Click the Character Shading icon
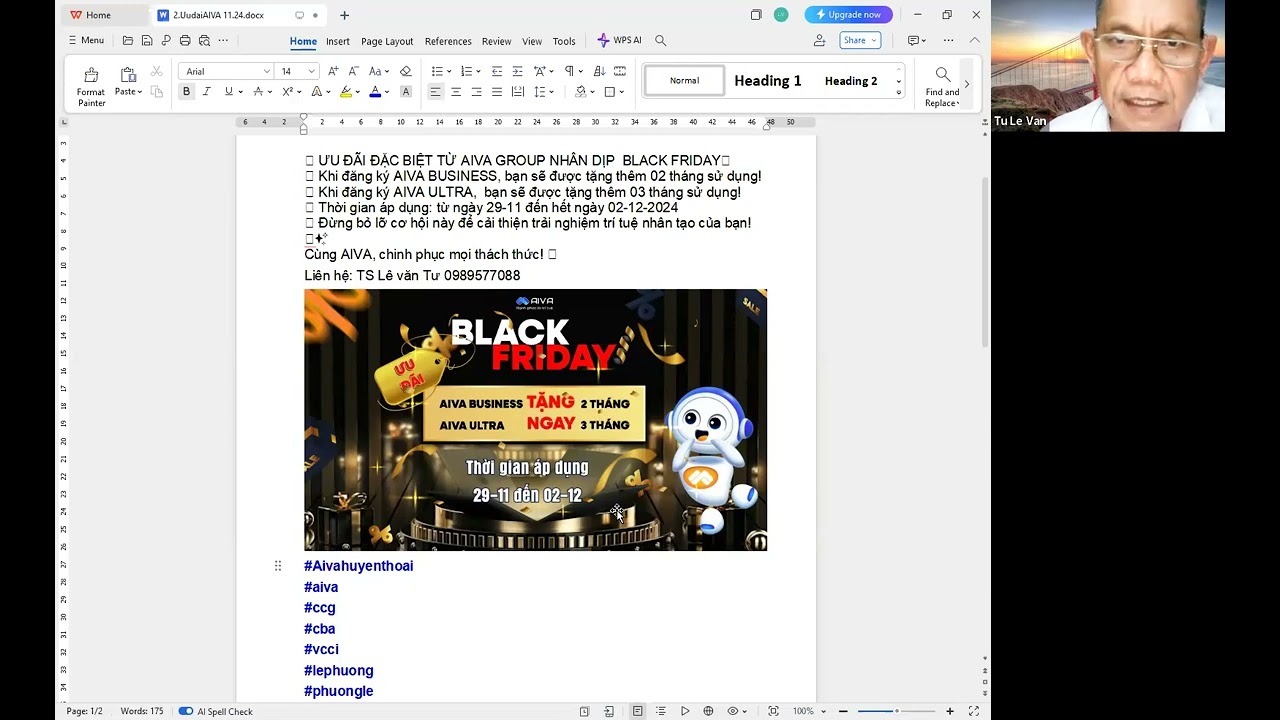The height and width of the screenshot is (720, 1280). coord(405,92)
